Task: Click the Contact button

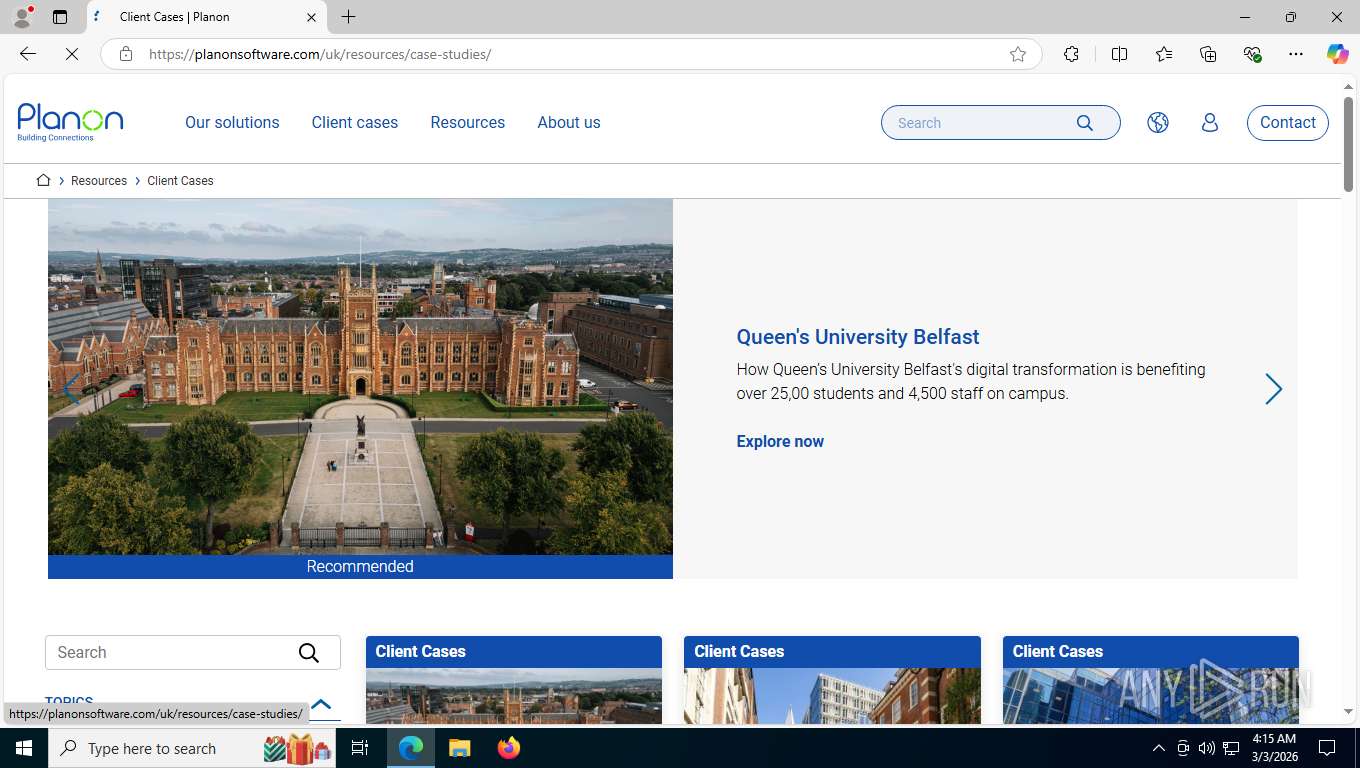Action: pos(1288,123)
